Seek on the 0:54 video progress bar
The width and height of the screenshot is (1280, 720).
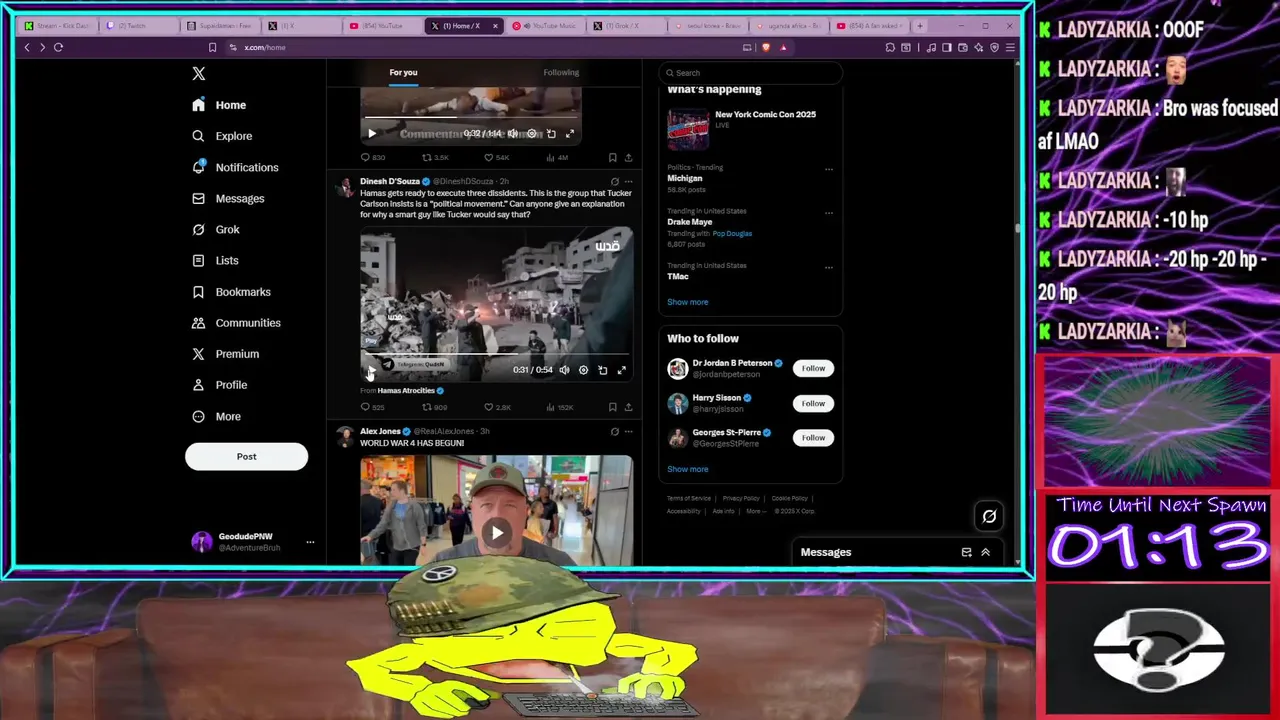point(497,355)
